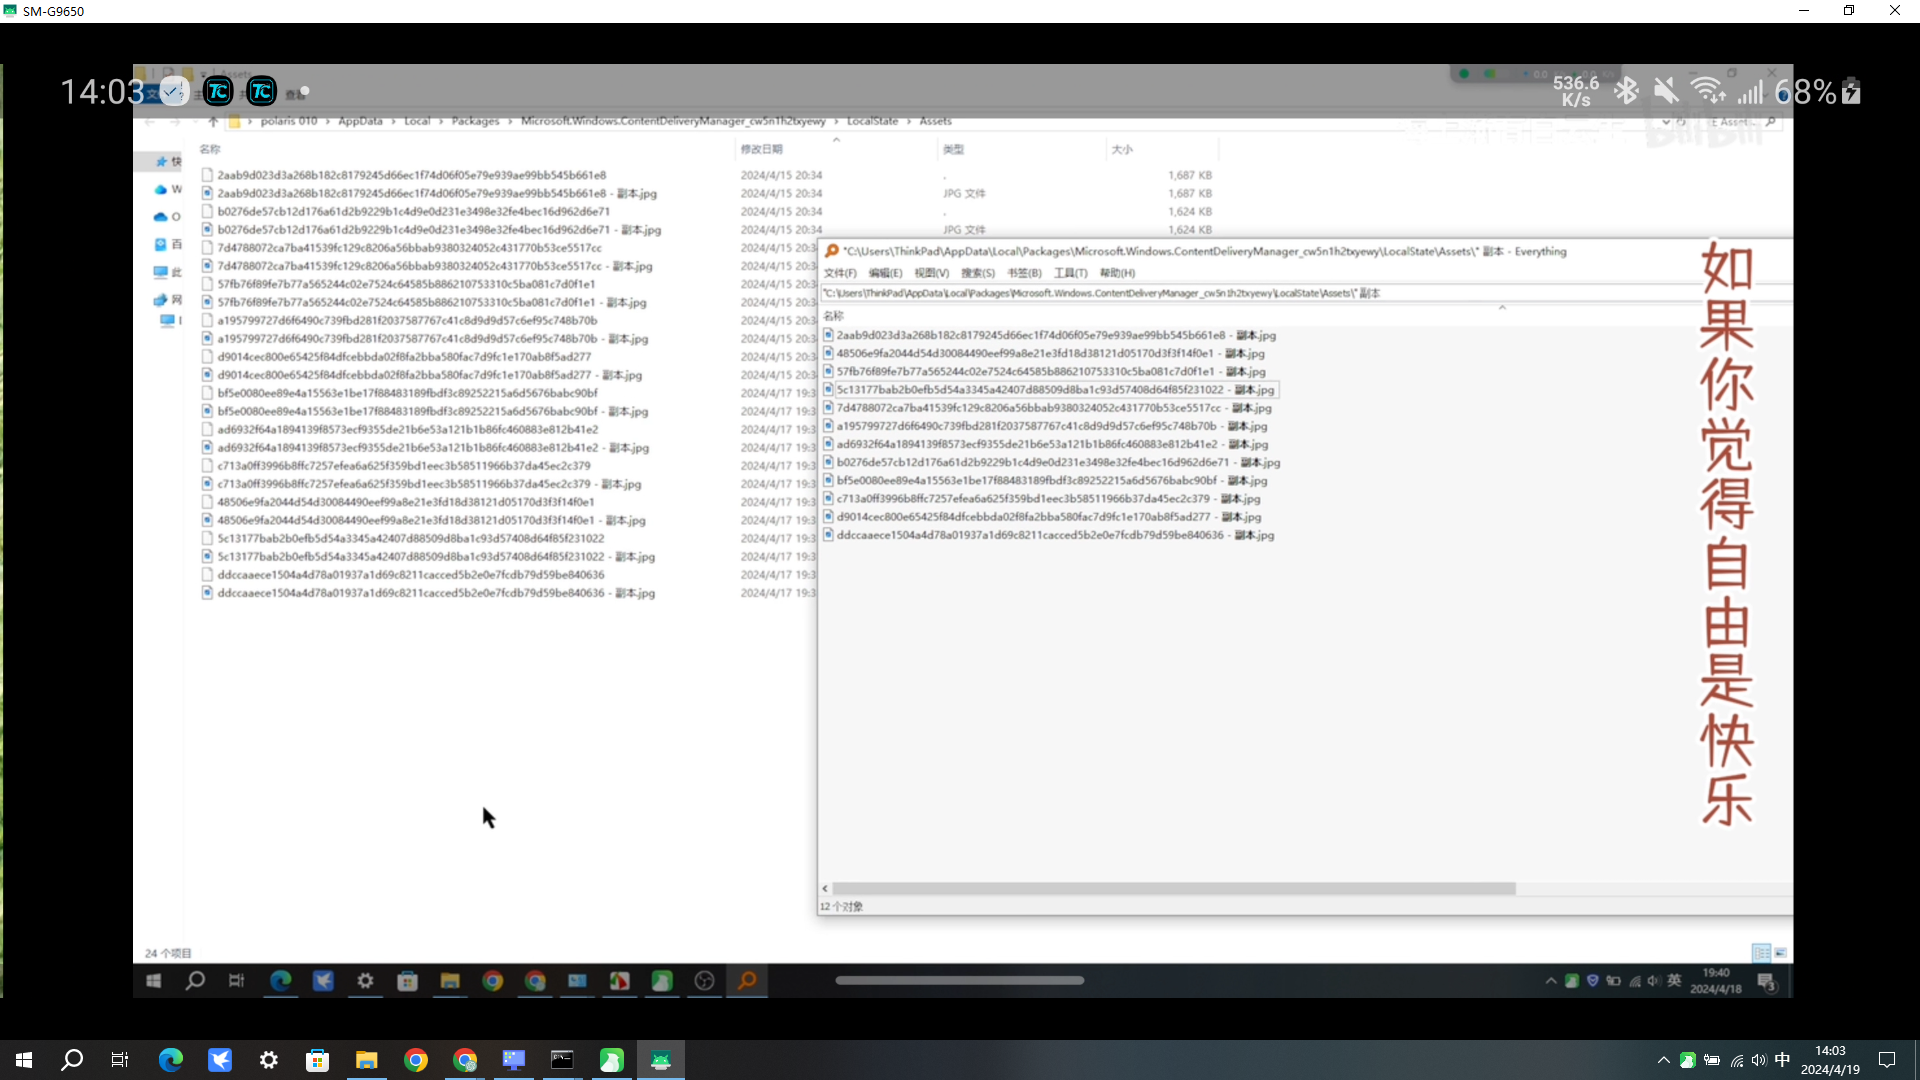Click the taskbar search magnifier icon

tap(72, 1060)
